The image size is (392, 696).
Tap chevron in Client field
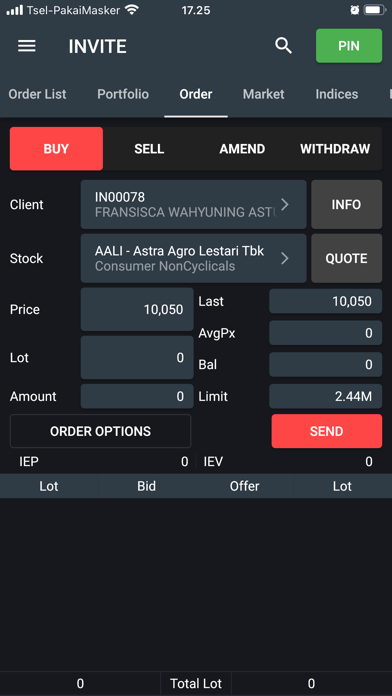point(285,204)
